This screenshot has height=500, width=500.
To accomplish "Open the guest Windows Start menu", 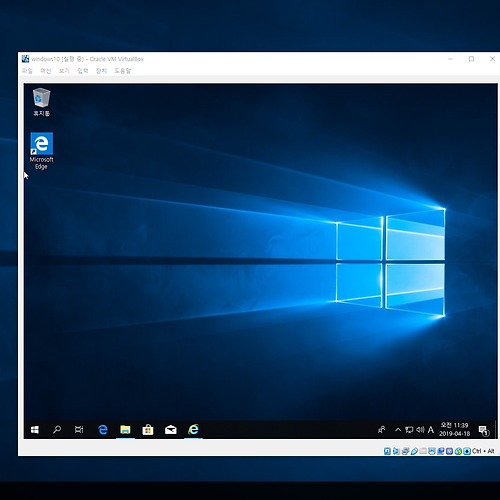I will (x=35, y=430).
